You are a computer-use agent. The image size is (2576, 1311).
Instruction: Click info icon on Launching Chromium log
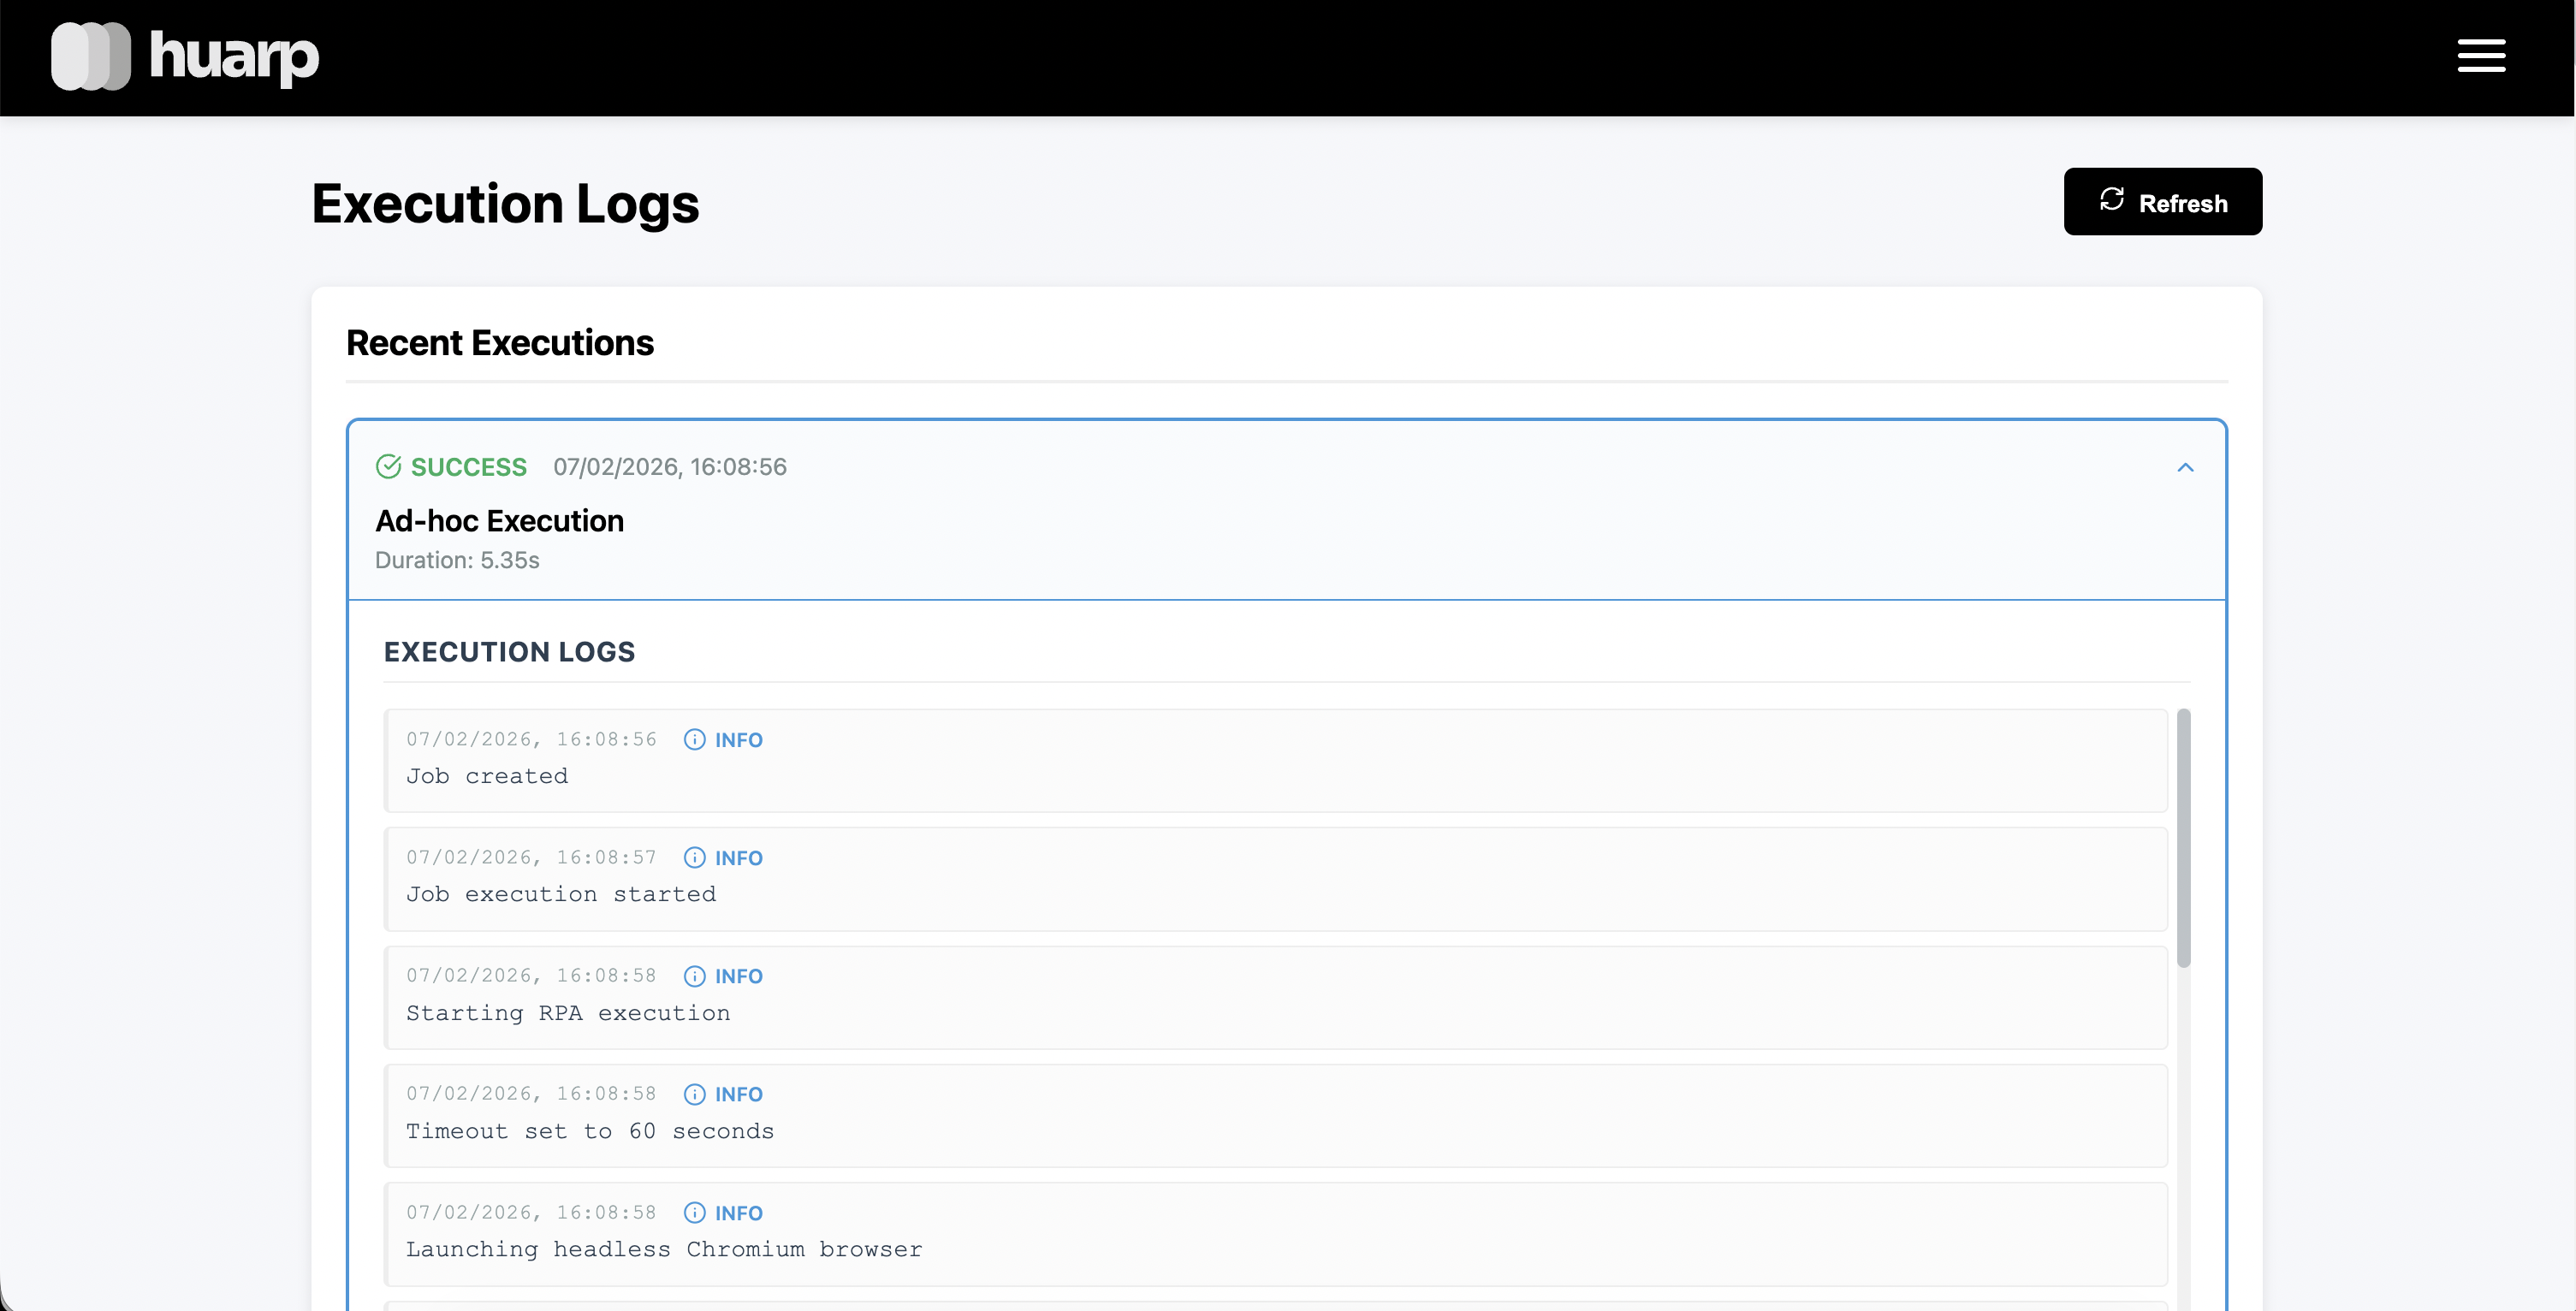point(694,1213)
